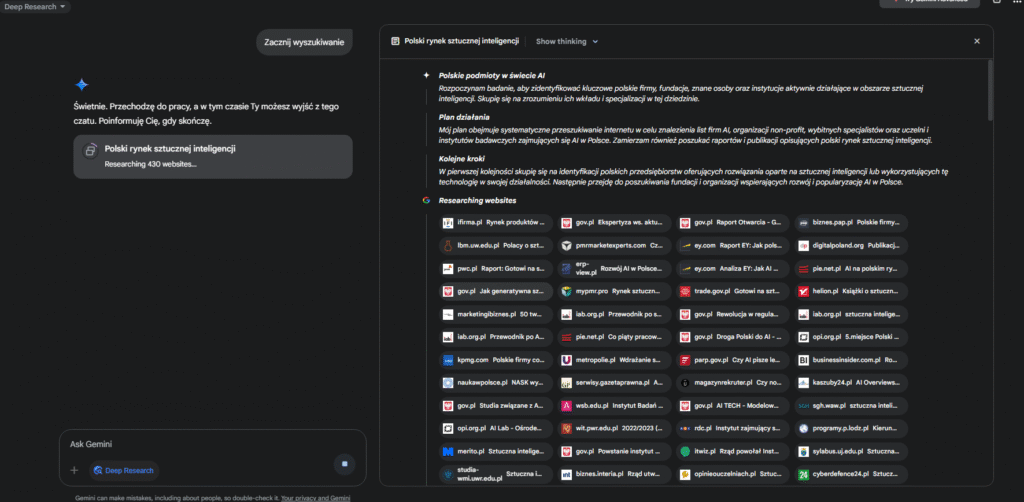Open the pie.net.pl Co piąty pracow... source
Screen dimensions: 1024x502
614,337
